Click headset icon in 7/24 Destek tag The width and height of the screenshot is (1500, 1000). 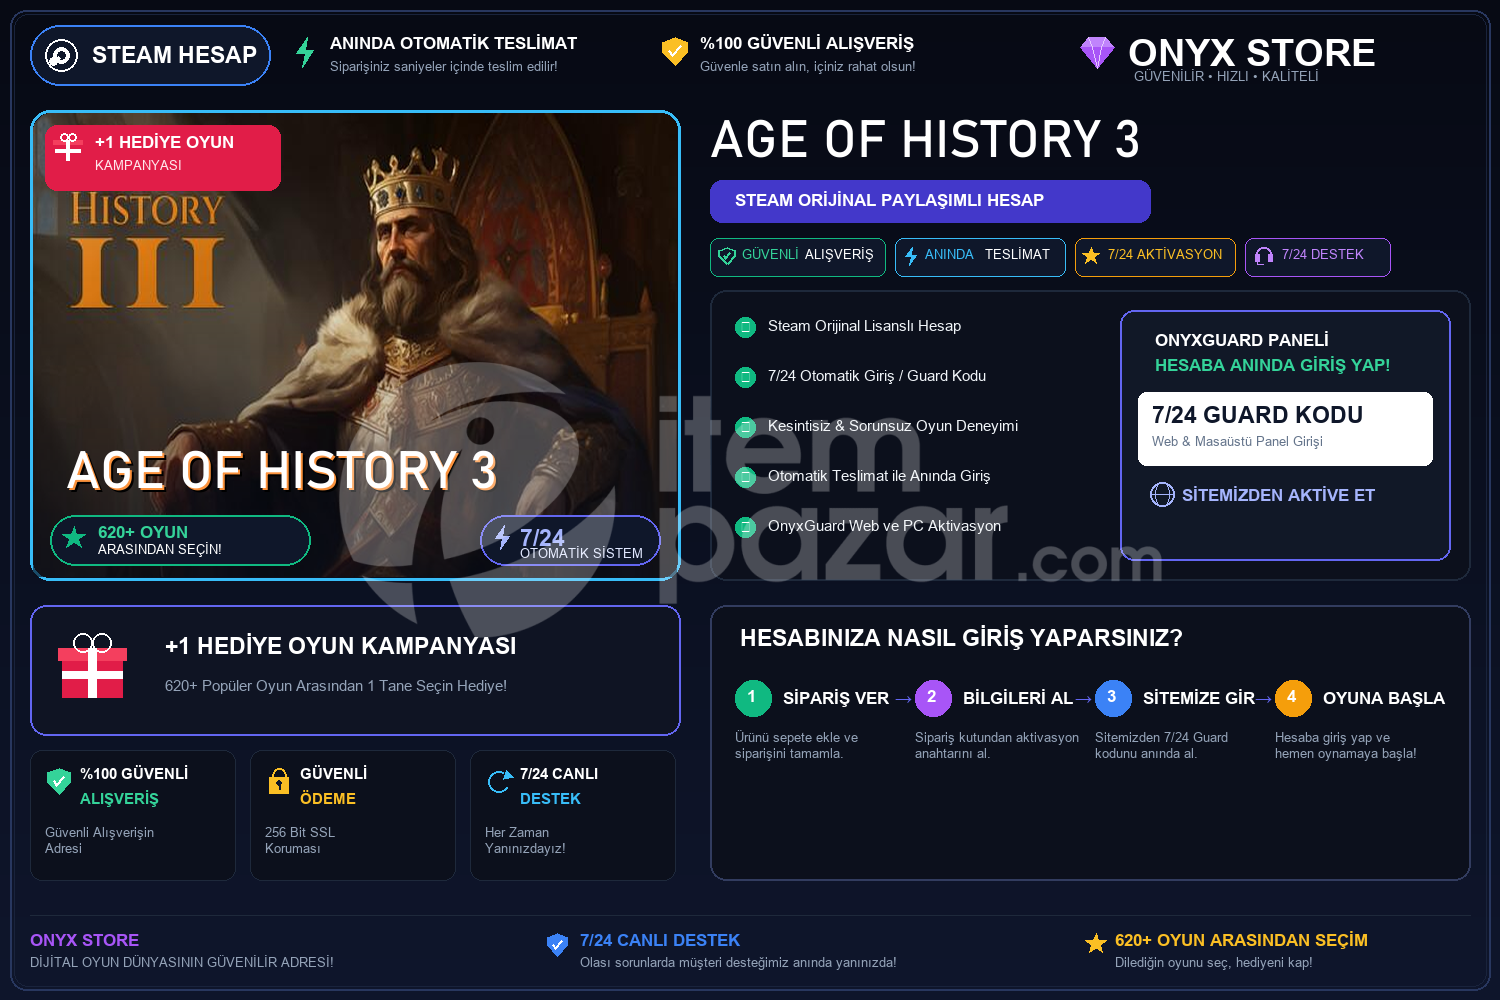[1264, 256]
